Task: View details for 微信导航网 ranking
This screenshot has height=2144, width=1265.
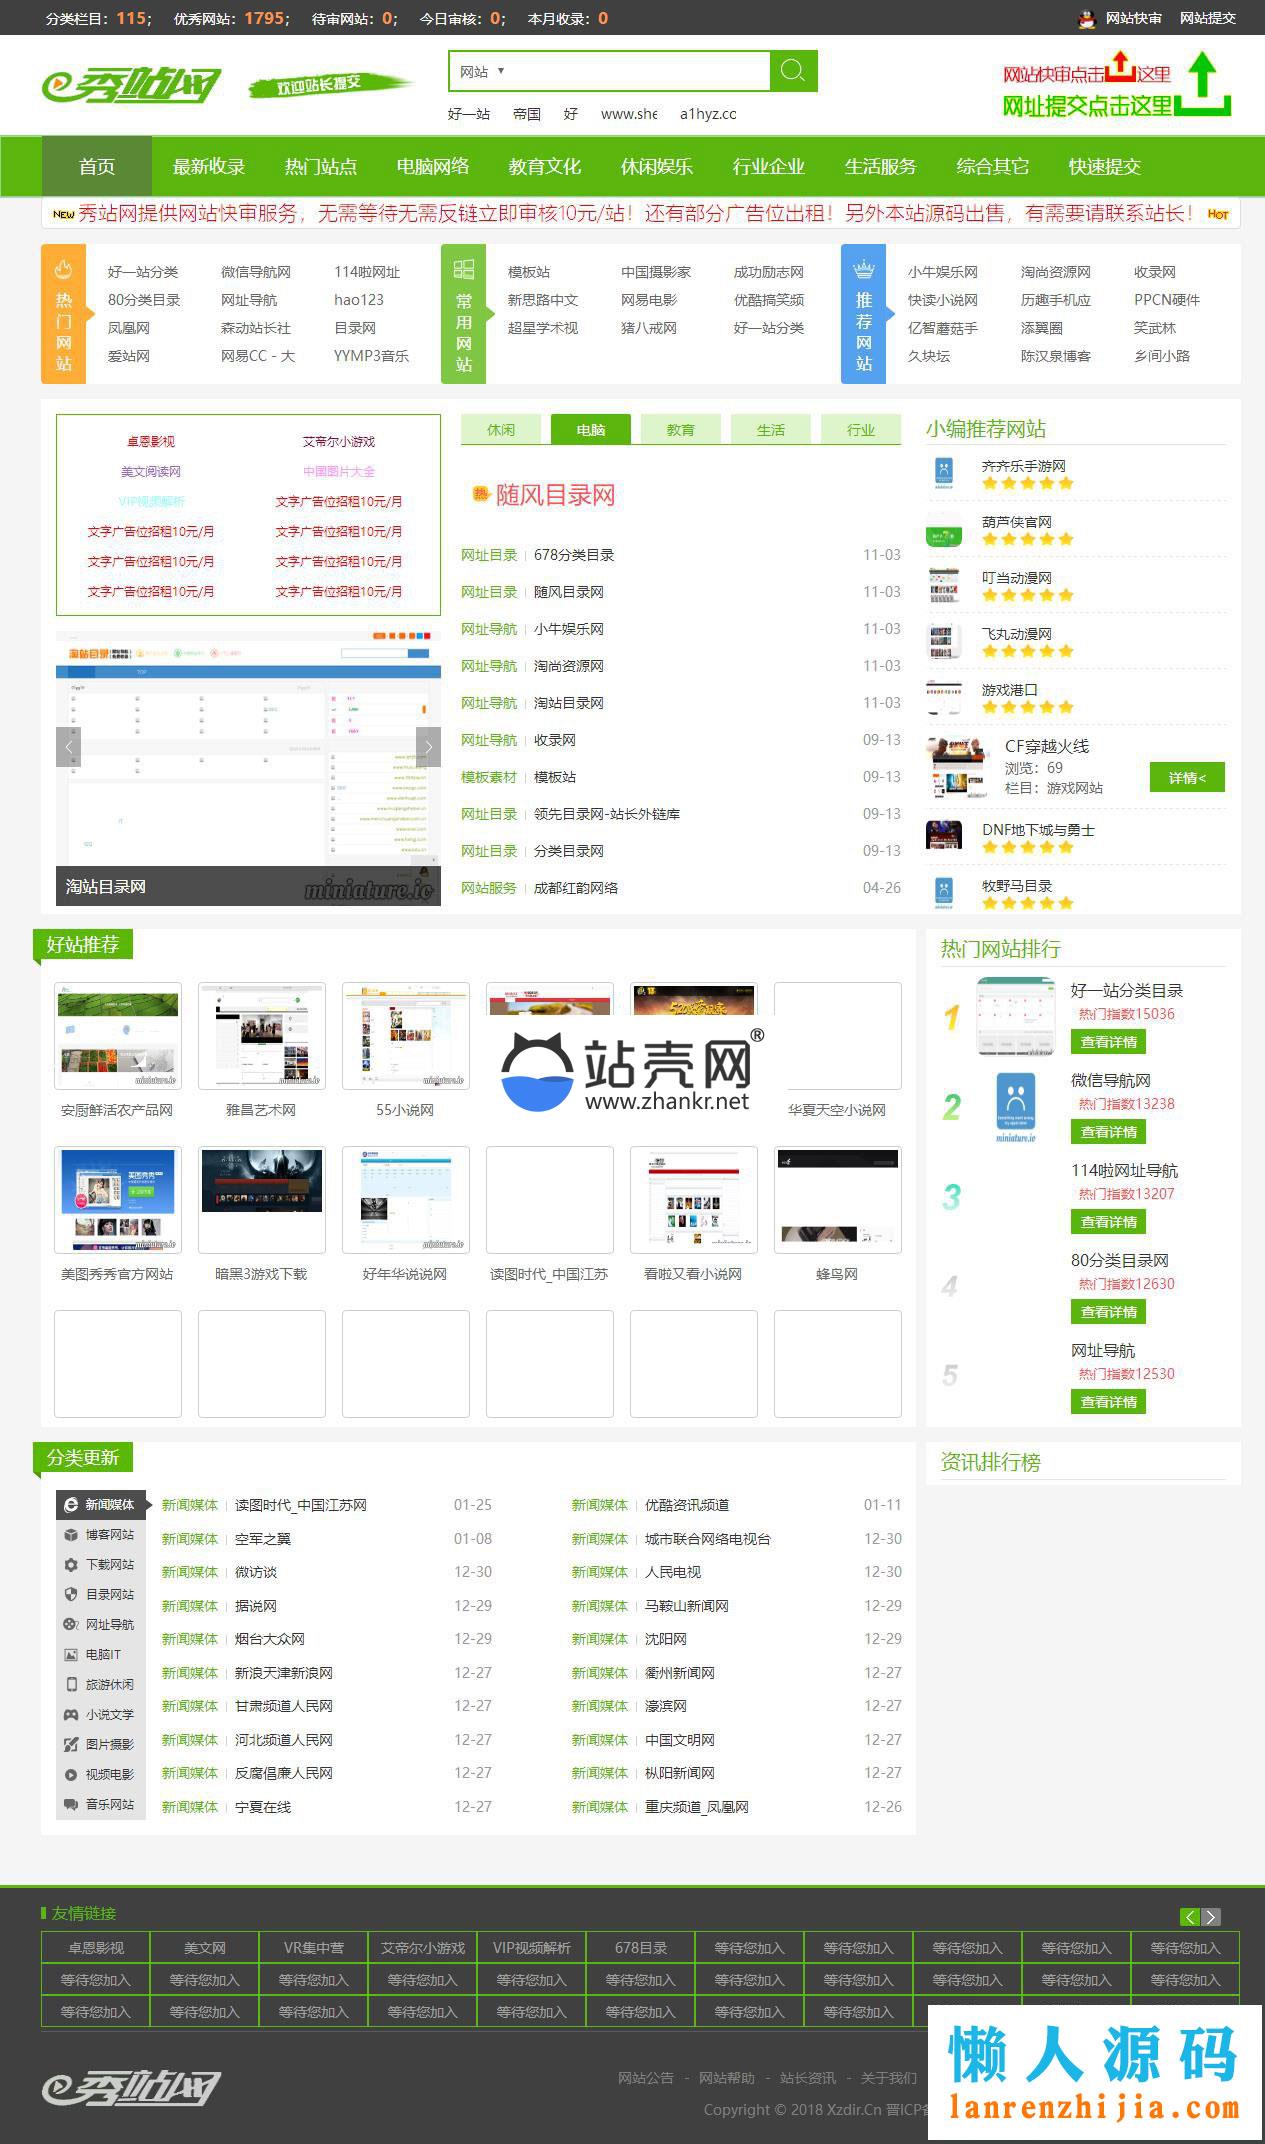Action: point(1108,1132)
